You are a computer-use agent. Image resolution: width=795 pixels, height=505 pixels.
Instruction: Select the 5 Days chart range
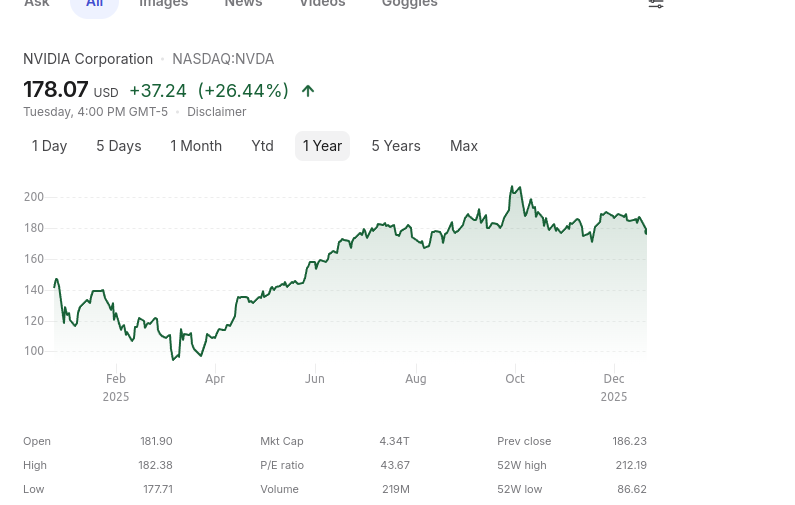(119, 146)
